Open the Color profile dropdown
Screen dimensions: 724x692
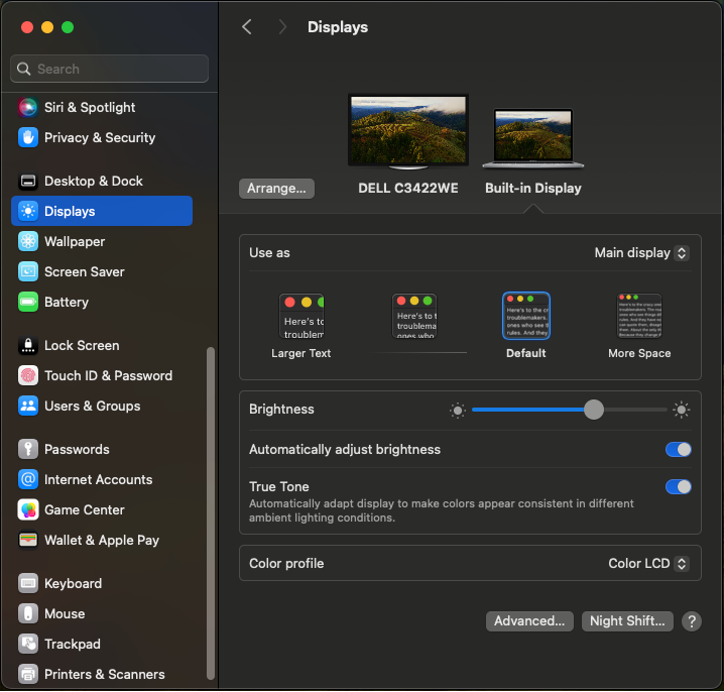[648, 563]
